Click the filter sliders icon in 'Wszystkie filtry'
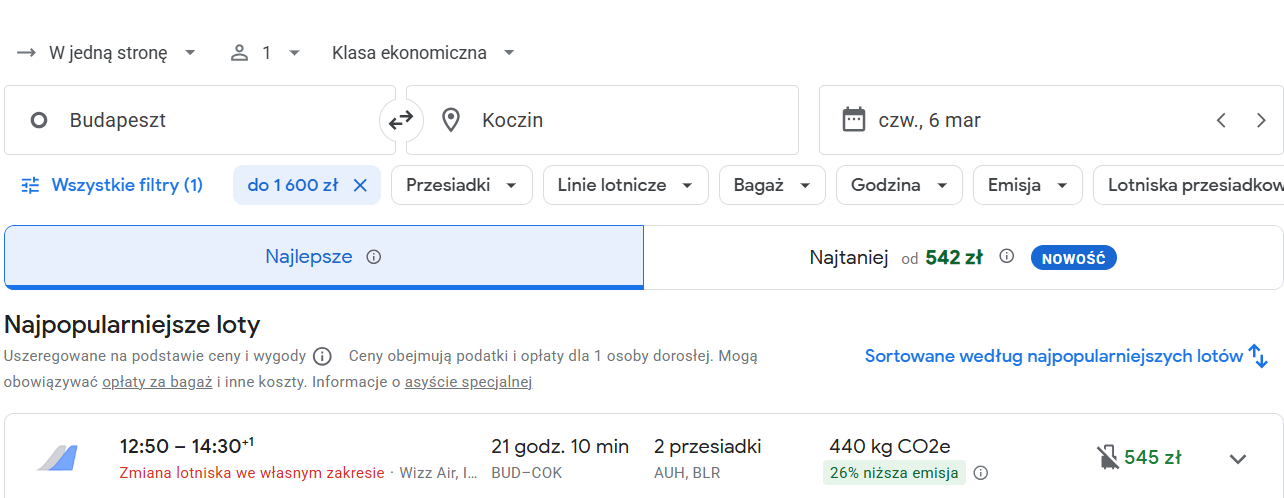 [31, 185]
